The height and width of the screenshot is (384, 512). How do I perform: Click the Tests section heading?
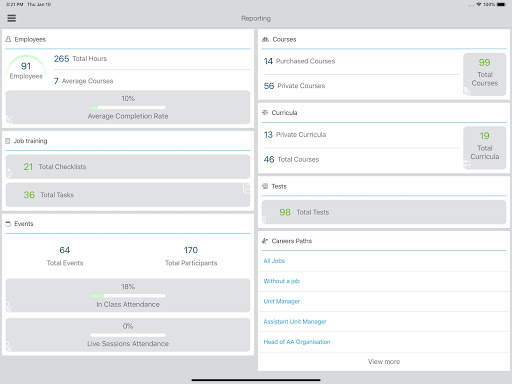point(279,186)
